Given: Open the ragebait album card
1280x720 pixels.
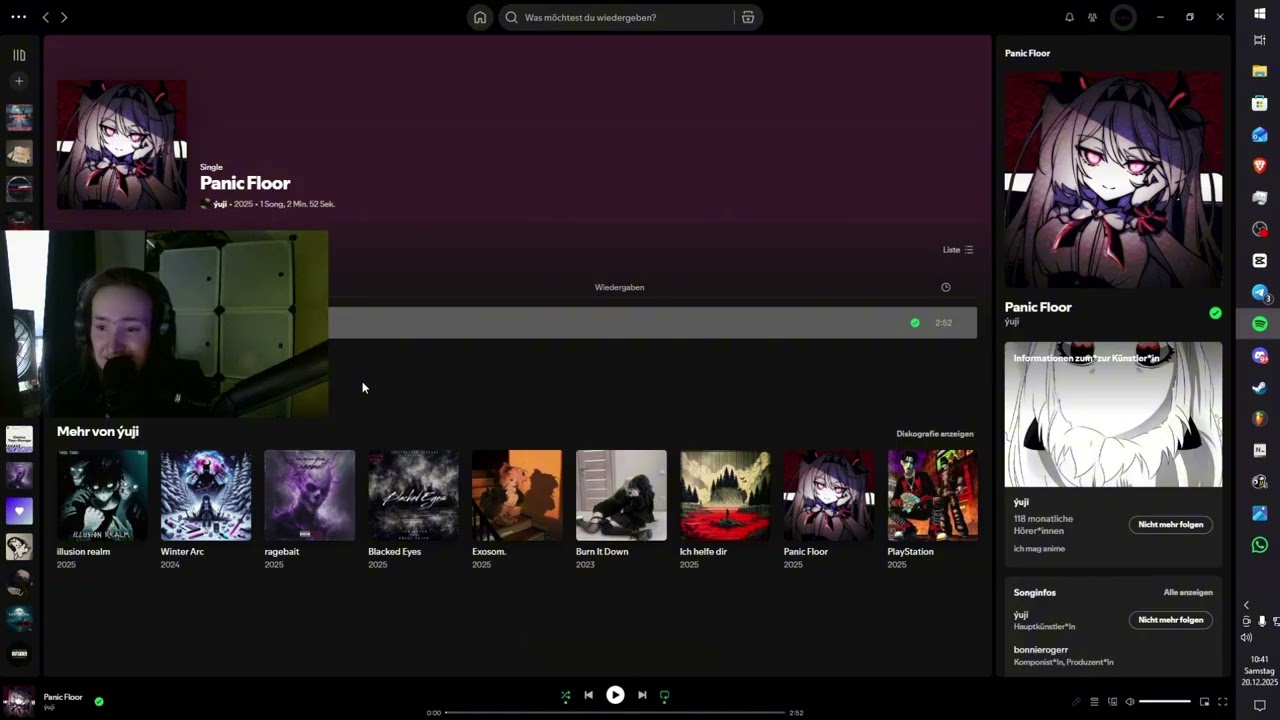Looking at the screenshot, I should tap(309, 510).
